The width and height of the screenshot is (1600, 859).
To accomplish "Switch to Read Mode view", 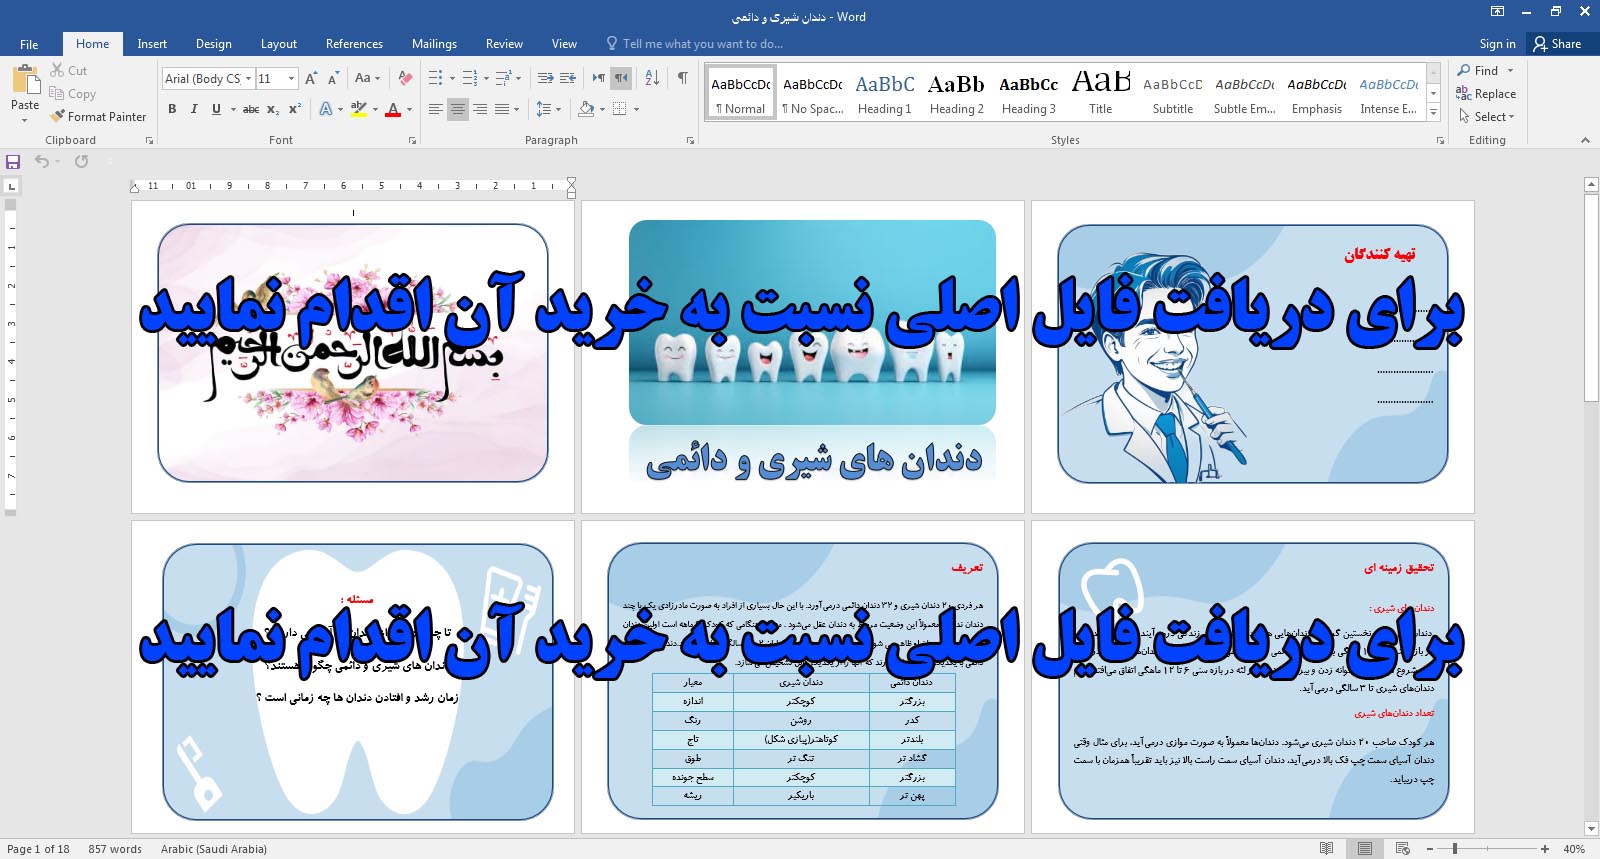I will [1326, 849].
